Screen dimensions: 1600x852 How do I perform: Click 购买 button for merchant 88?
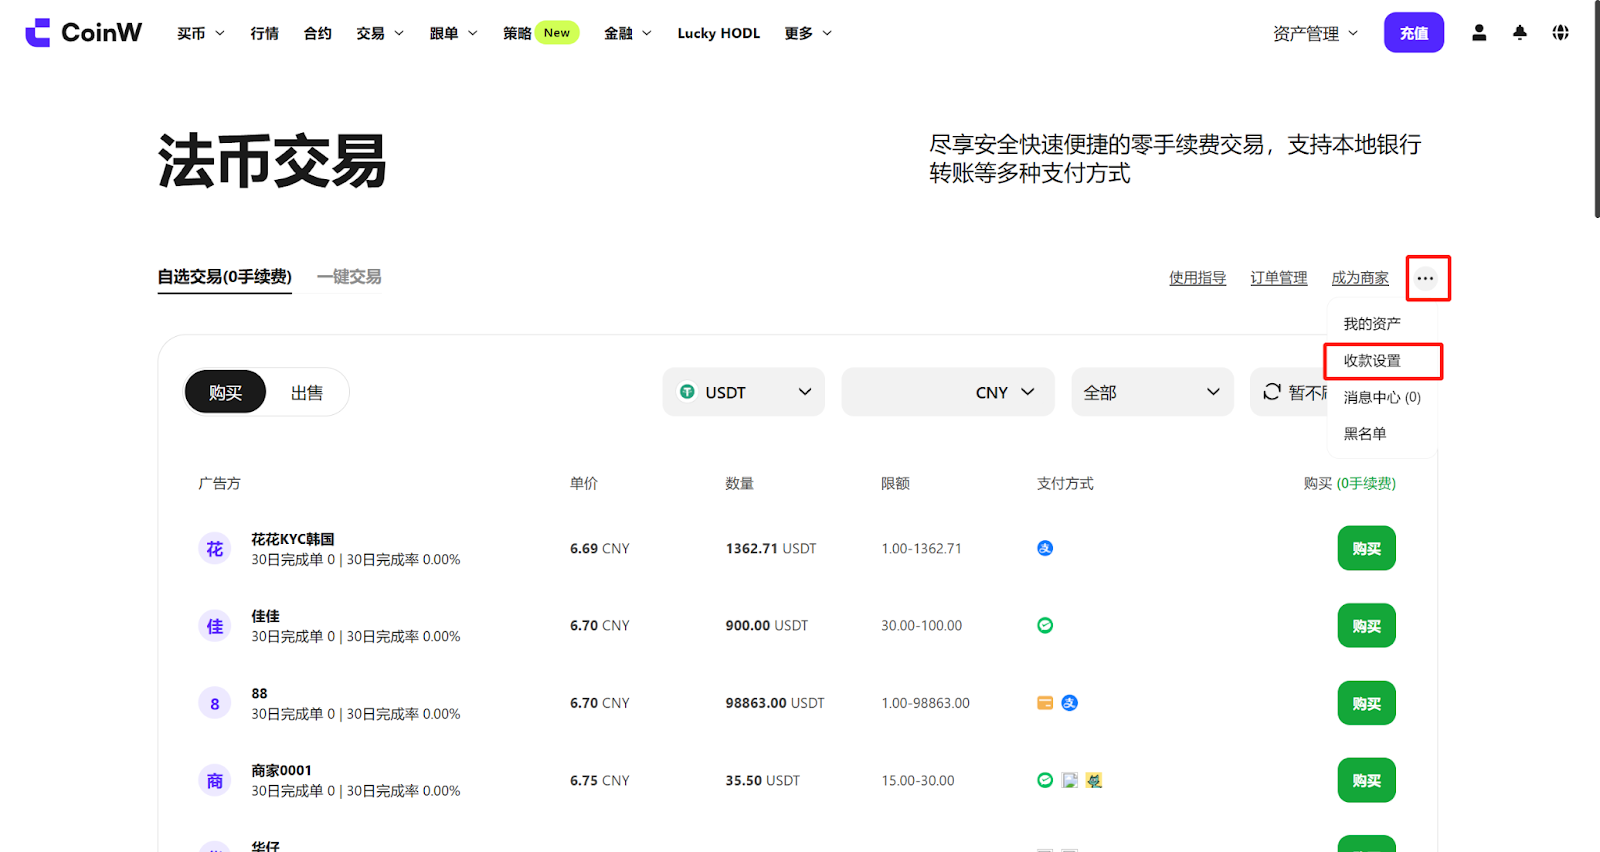[x=1366, y=704]
